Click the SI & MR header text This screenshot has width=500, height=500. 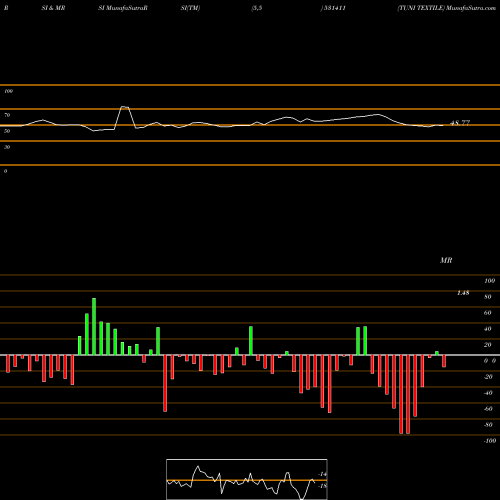(53, 8)
